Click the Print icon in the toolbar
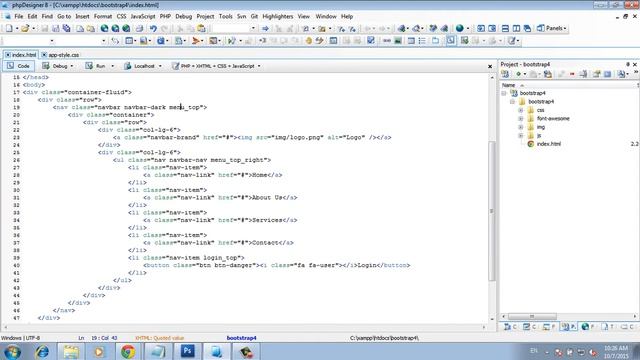The image size is (640, 360). click(140, 28)
